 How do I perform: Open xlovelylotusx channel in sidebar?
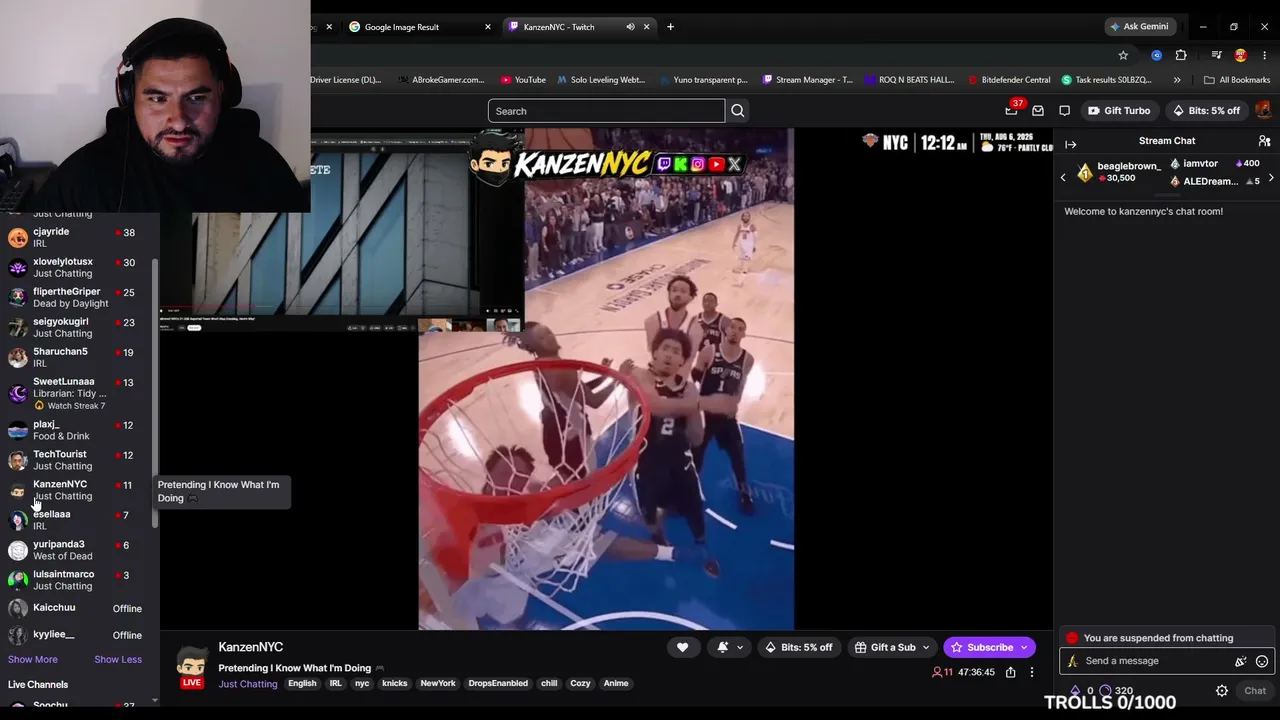pyautogui.click(x=76, y=267)
